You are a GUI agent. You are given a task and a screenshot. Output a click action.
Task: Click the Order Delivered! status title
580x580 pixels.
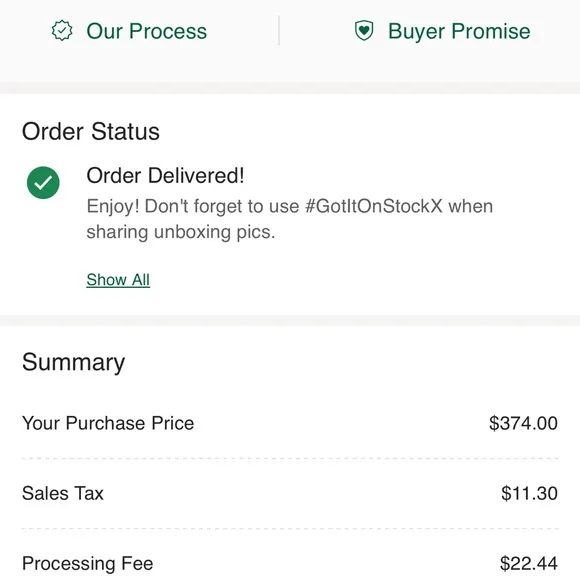point(165,175)
